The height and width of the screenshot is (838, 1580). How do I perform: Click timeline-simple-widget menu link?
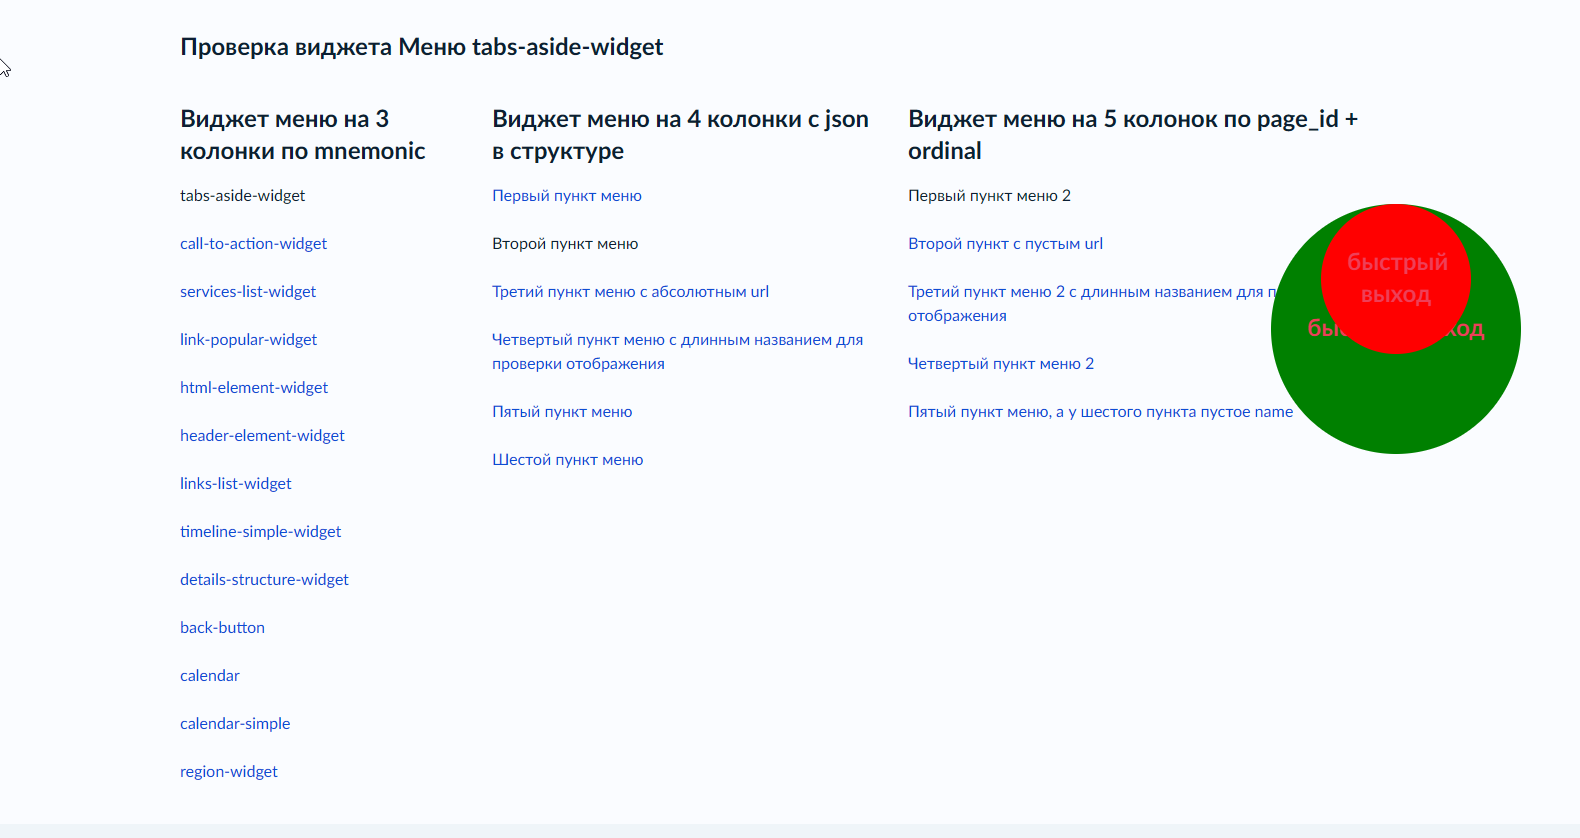[x=260, y=532]
